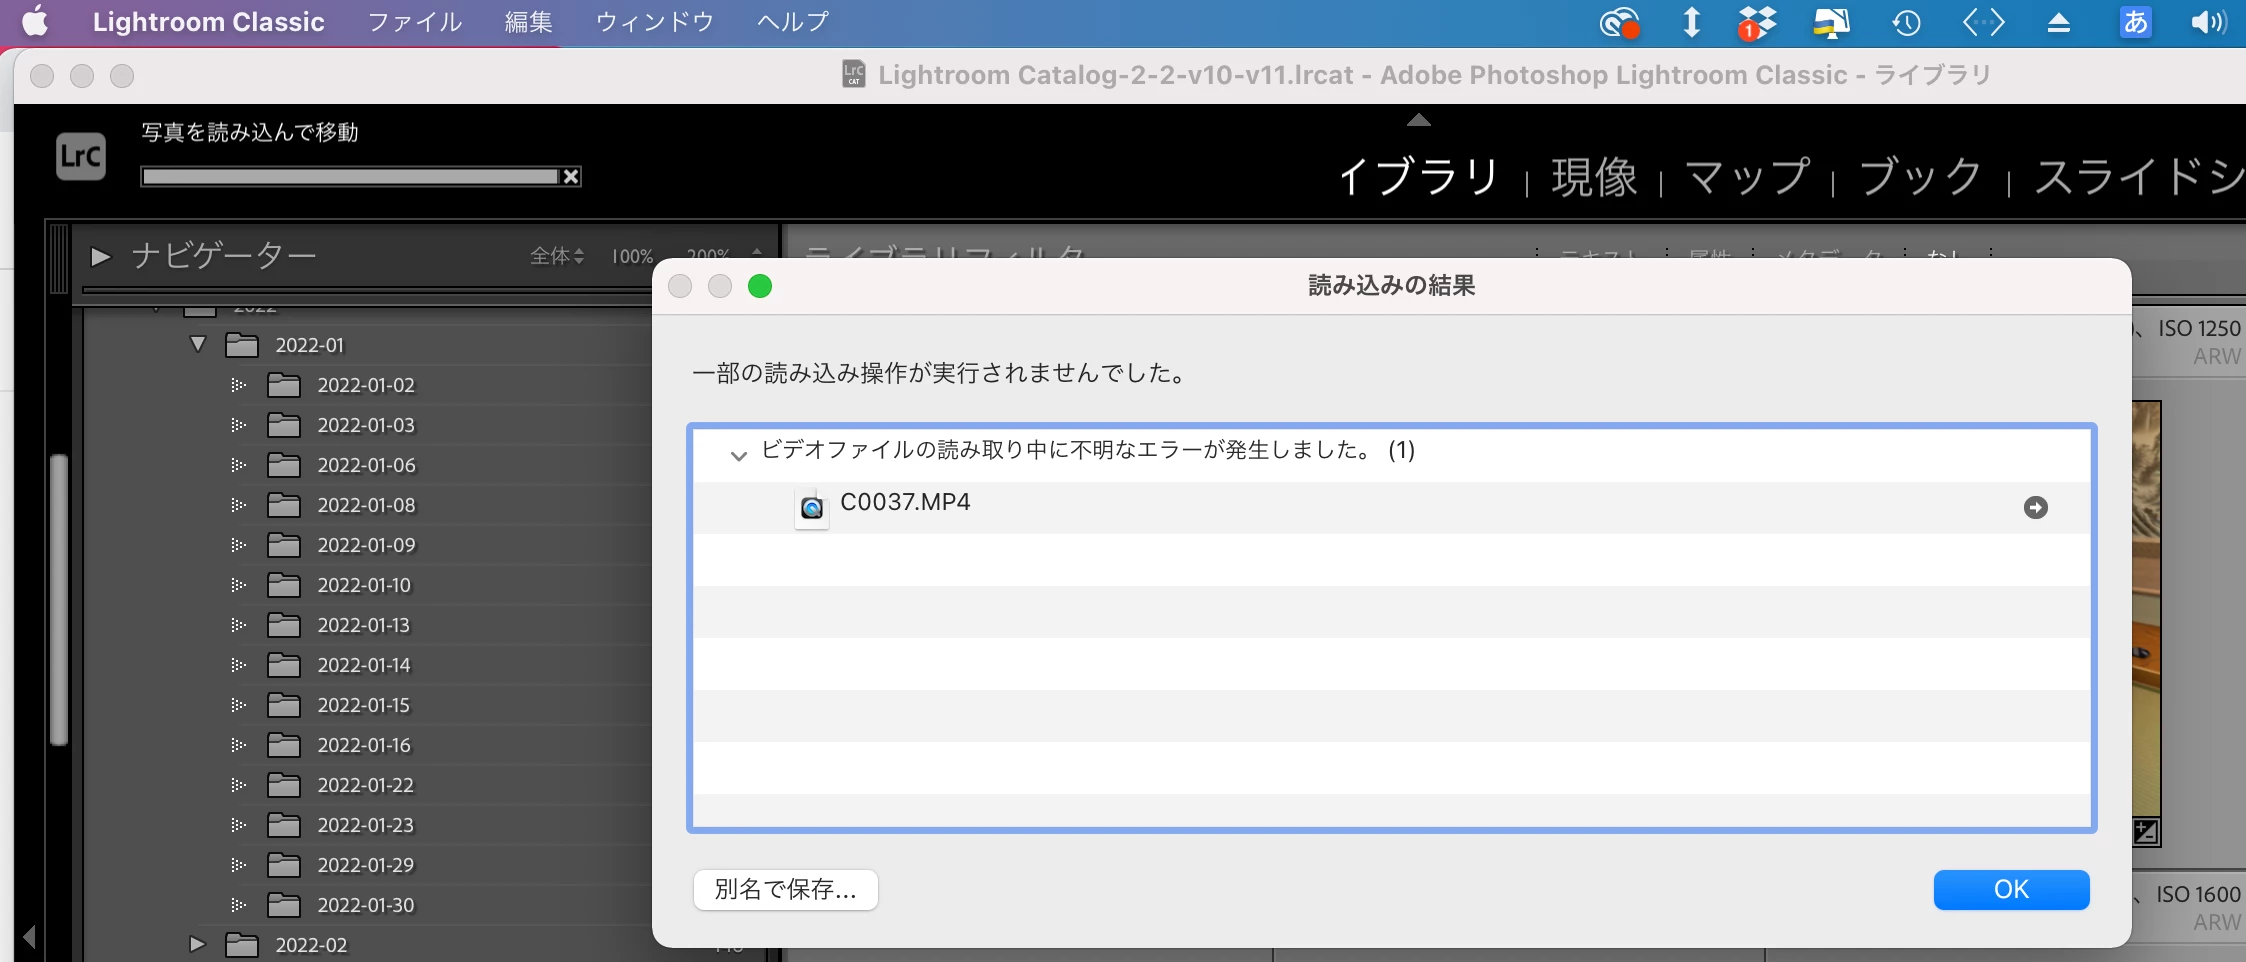Viewport: 2246px width, 962px height.
Task: Open the volume control icon
Action: [2208, 22]
